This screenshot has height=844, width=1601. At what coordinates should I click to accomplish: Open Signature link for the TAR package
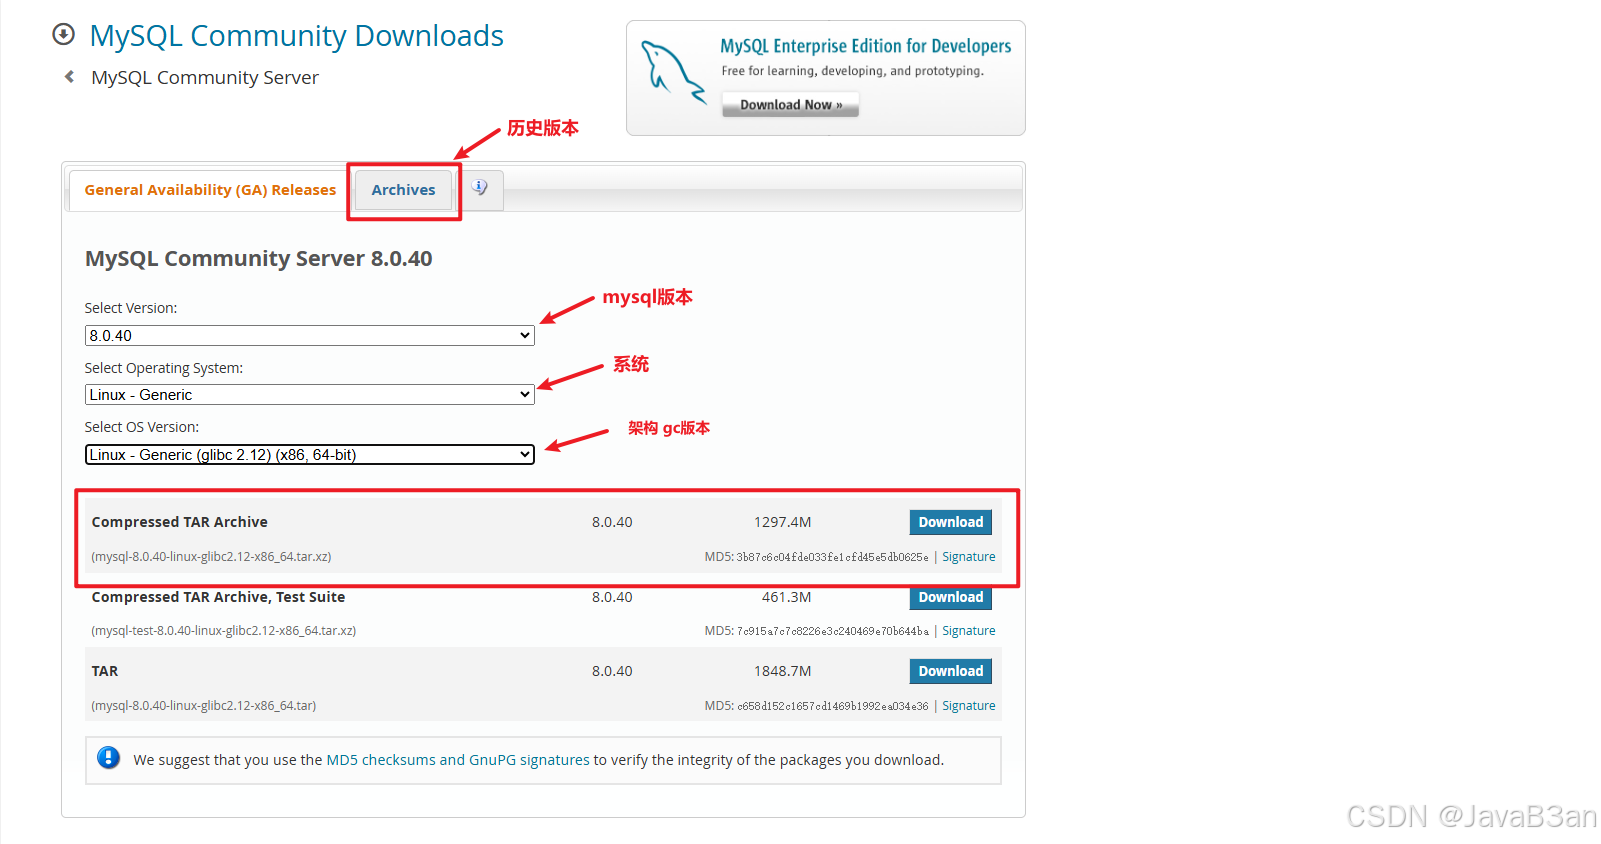pos(969,706)
